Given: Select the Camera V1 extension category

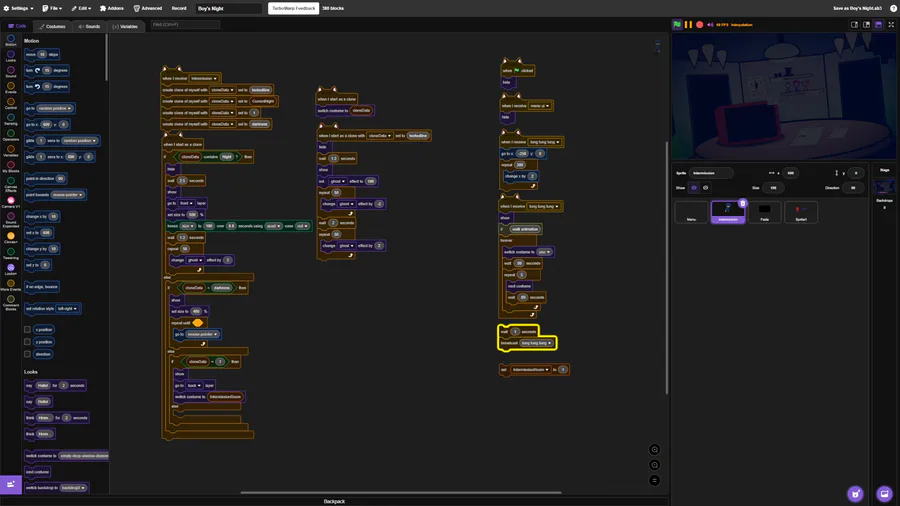Looking at the screenshot, I should pos(10,203).
